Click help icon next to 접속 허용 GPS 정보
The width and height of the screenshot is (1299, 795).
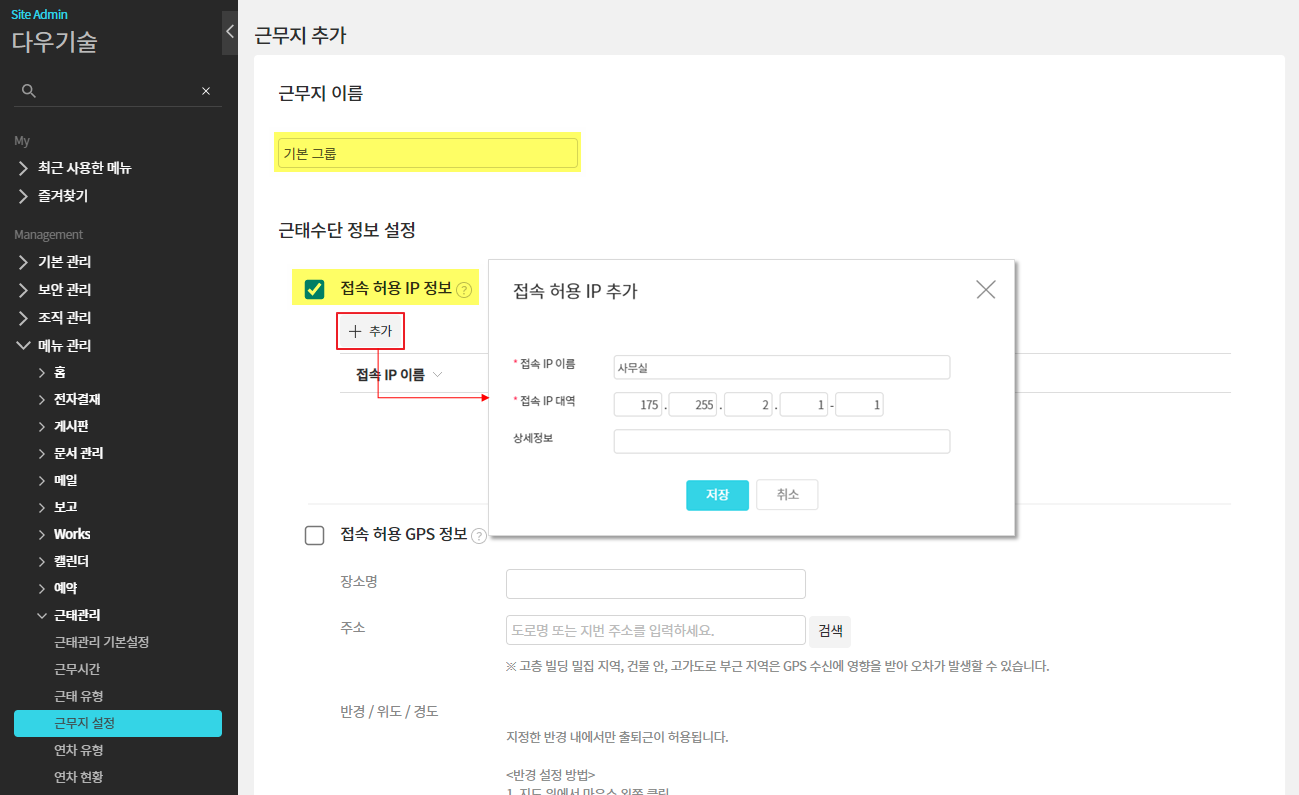click(x=479, y=536)
